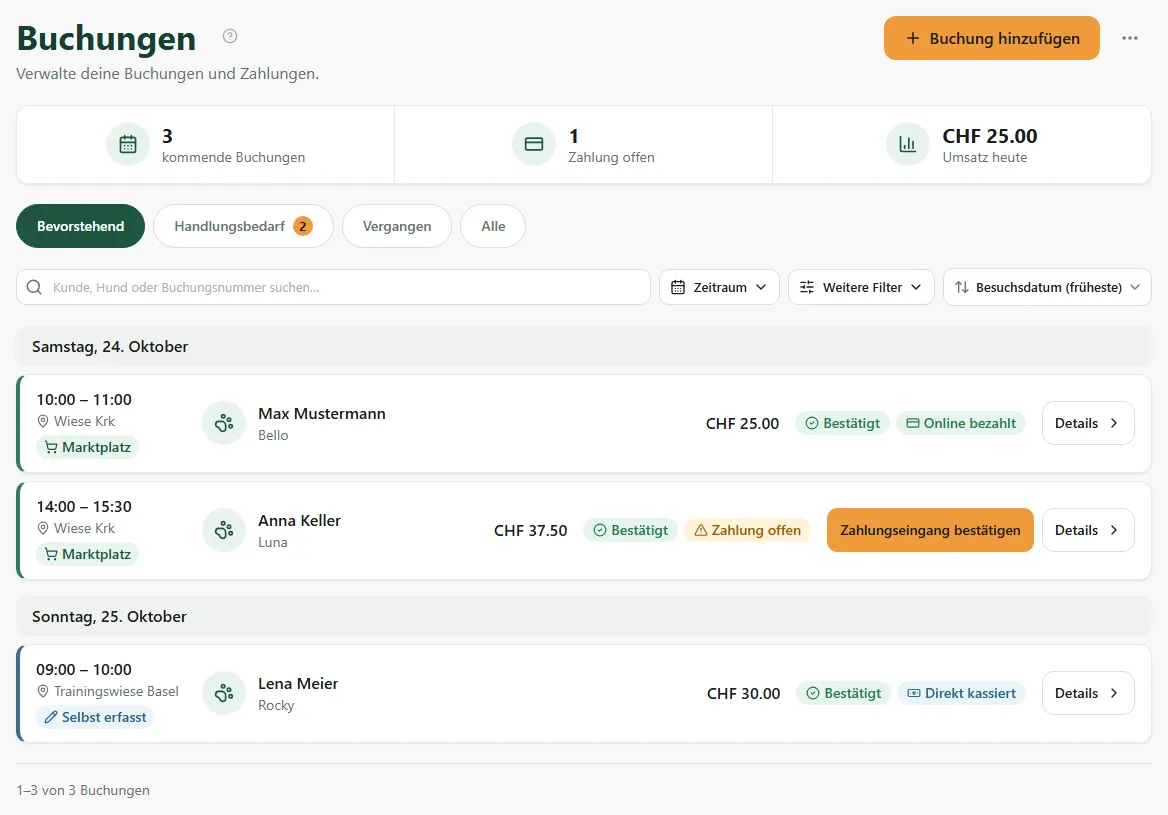The image size is (1168, 815).
Task: Click the paw icon for Max Mustermann
Action: pyautogui.click(x=223, y=423)
